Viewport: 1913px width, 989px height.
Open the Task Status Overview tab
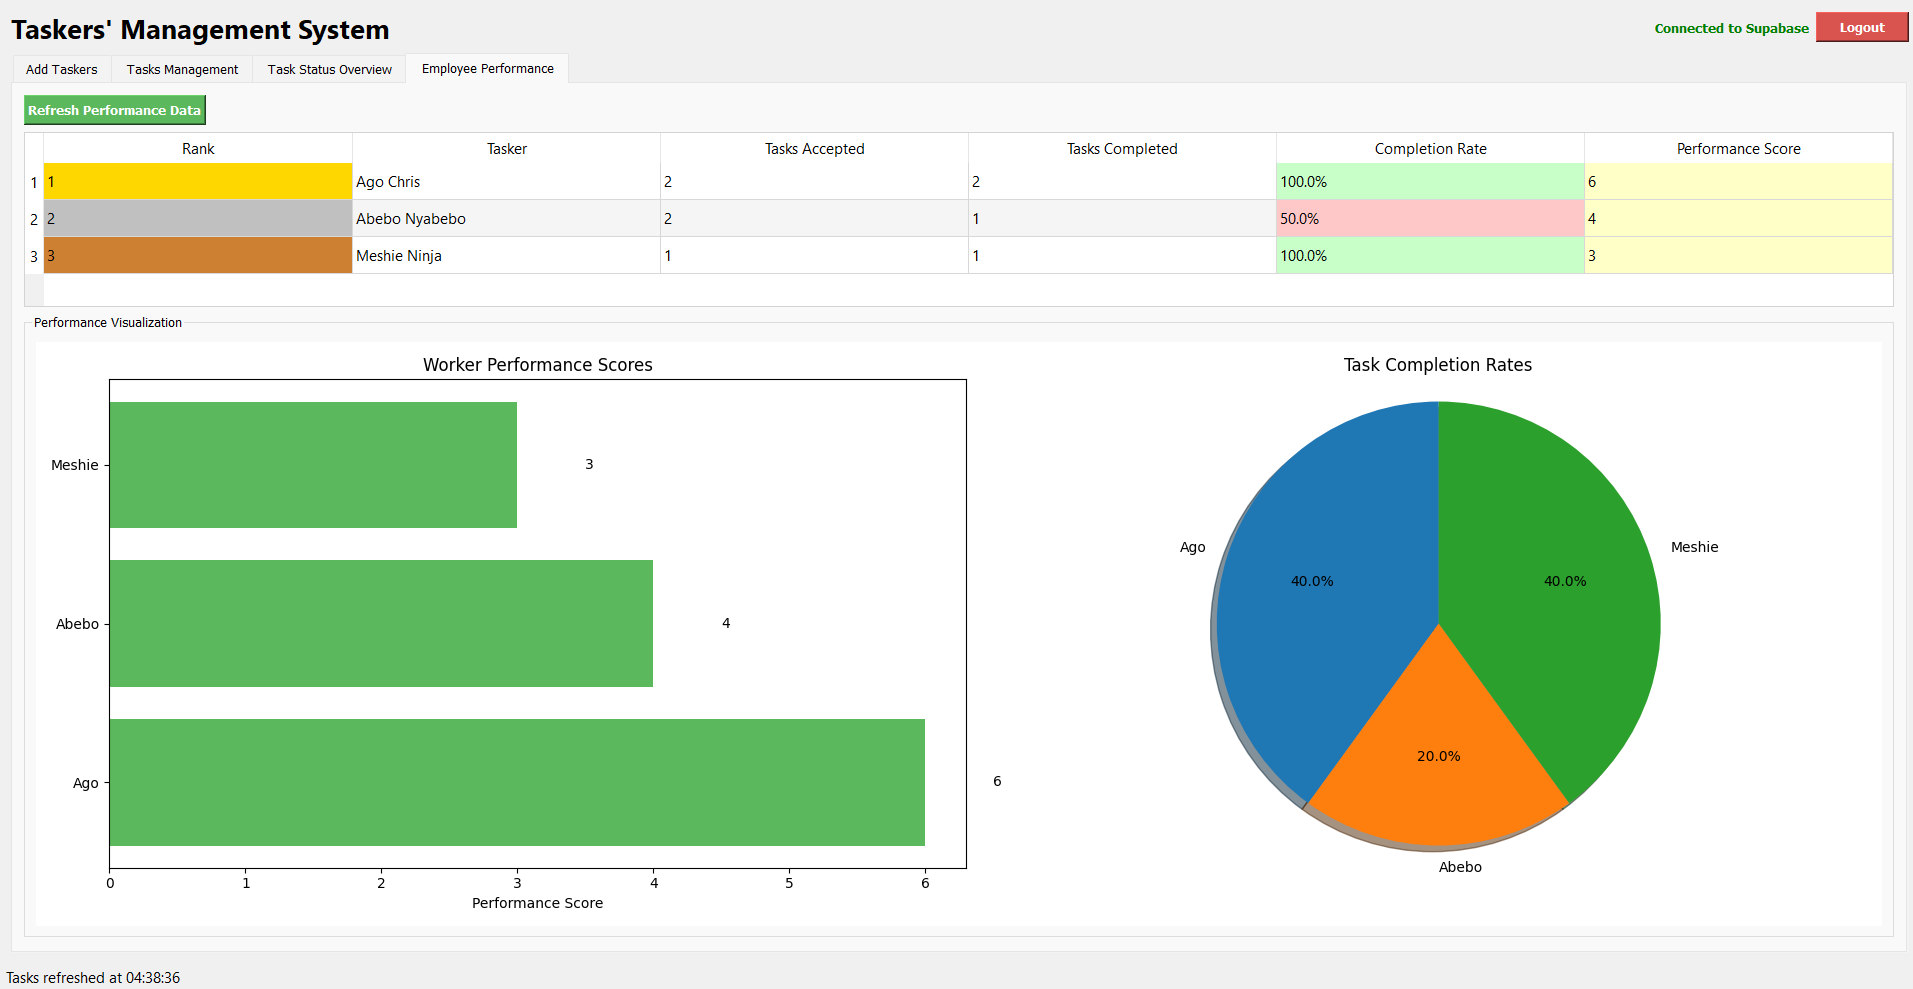(x=329, y=69)
